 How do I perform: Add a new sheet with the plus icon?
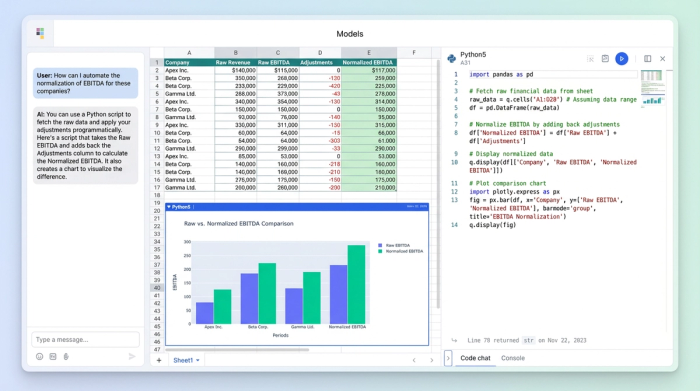(x=159, y=360)
